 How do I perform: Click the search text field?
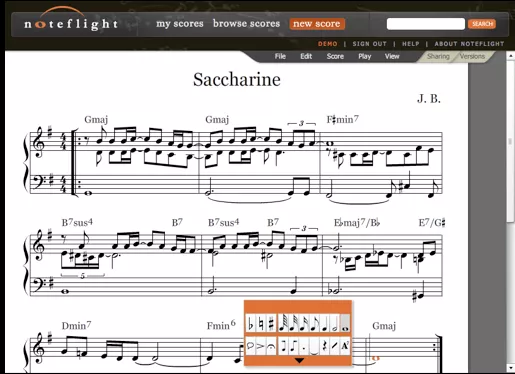tap(426, 24)
